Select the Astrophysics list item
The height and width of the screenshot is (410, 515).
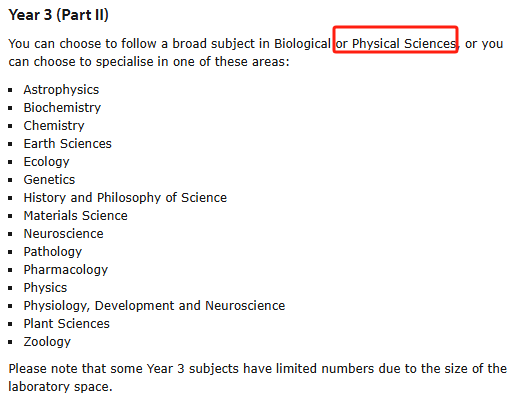click(61, 90)
